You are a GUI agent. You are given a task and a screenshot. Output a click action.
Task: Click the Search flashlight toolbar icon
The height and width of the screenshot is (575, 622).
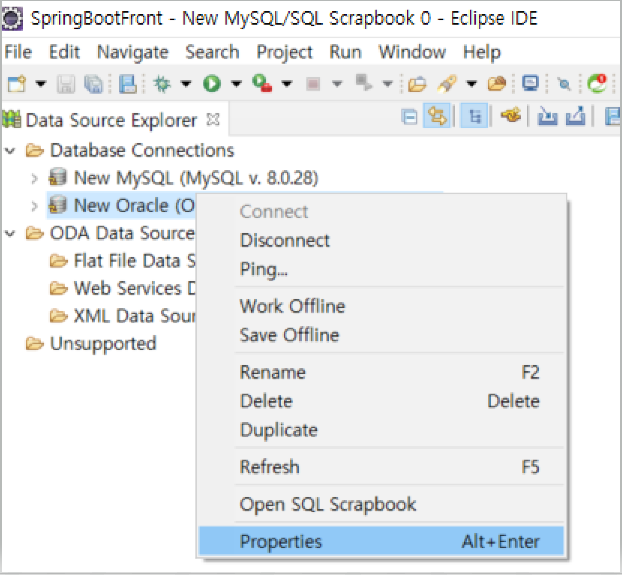tap(447, 84)
